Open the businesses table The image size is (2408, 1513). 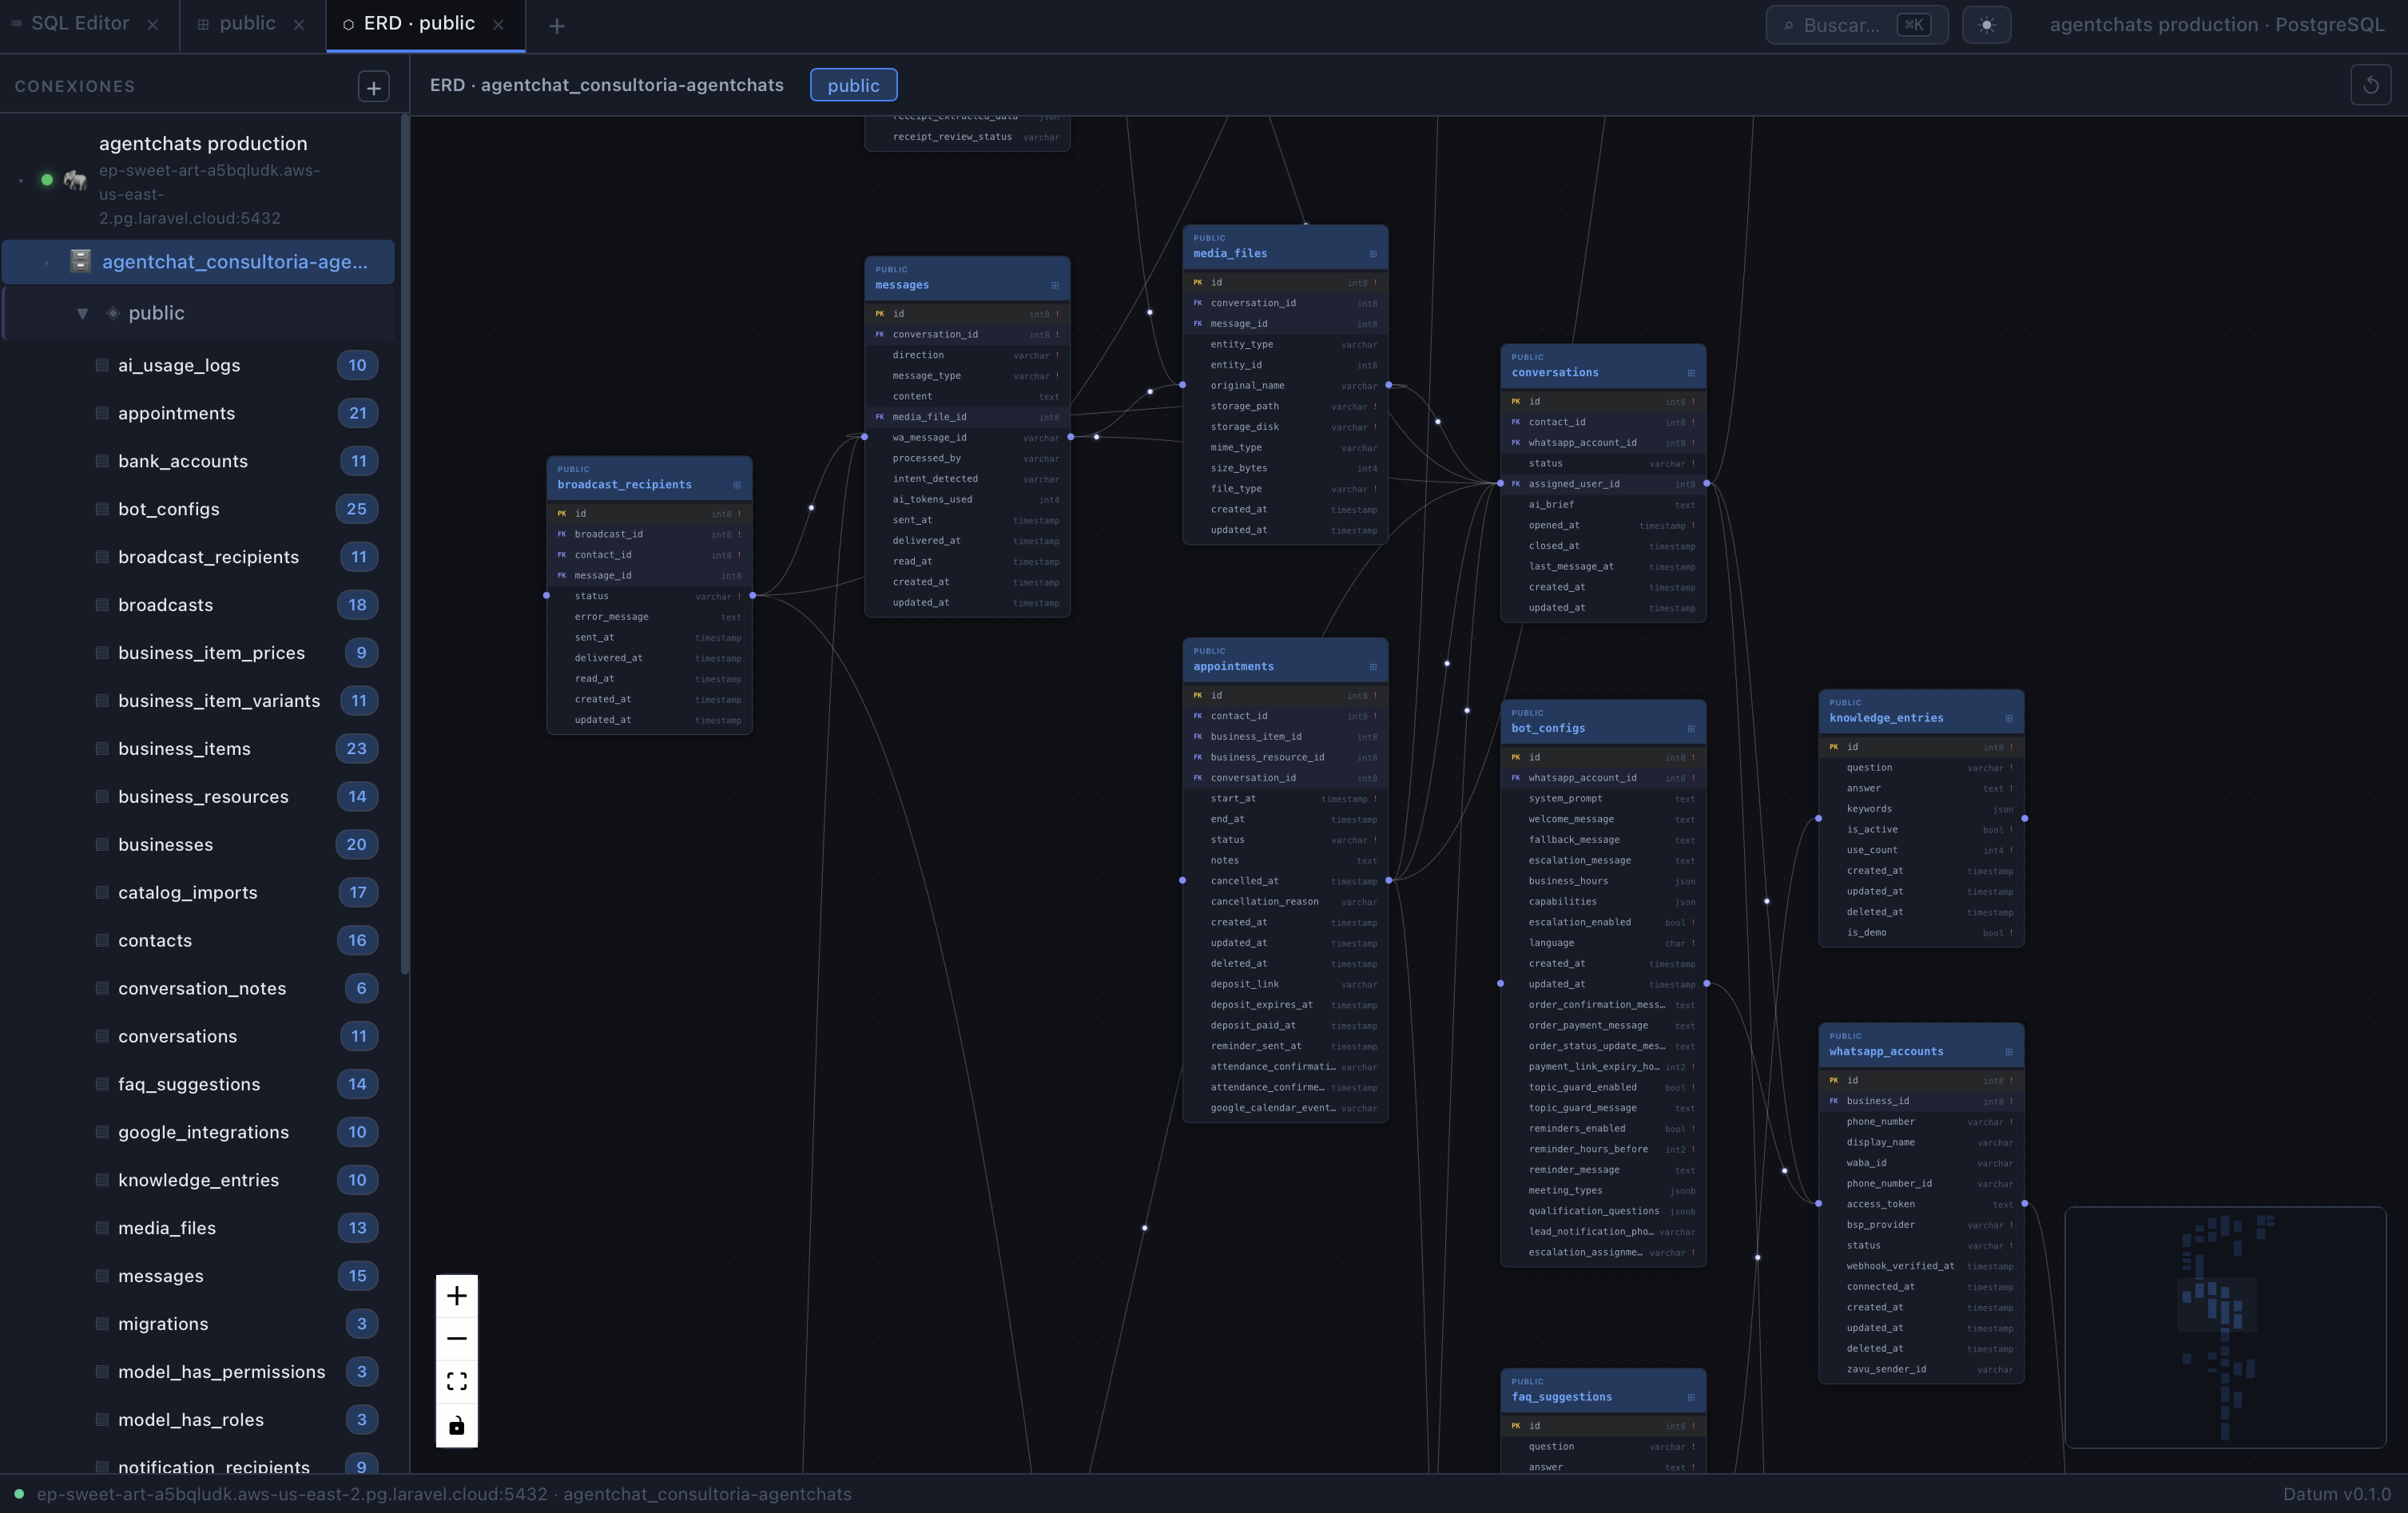198,845
